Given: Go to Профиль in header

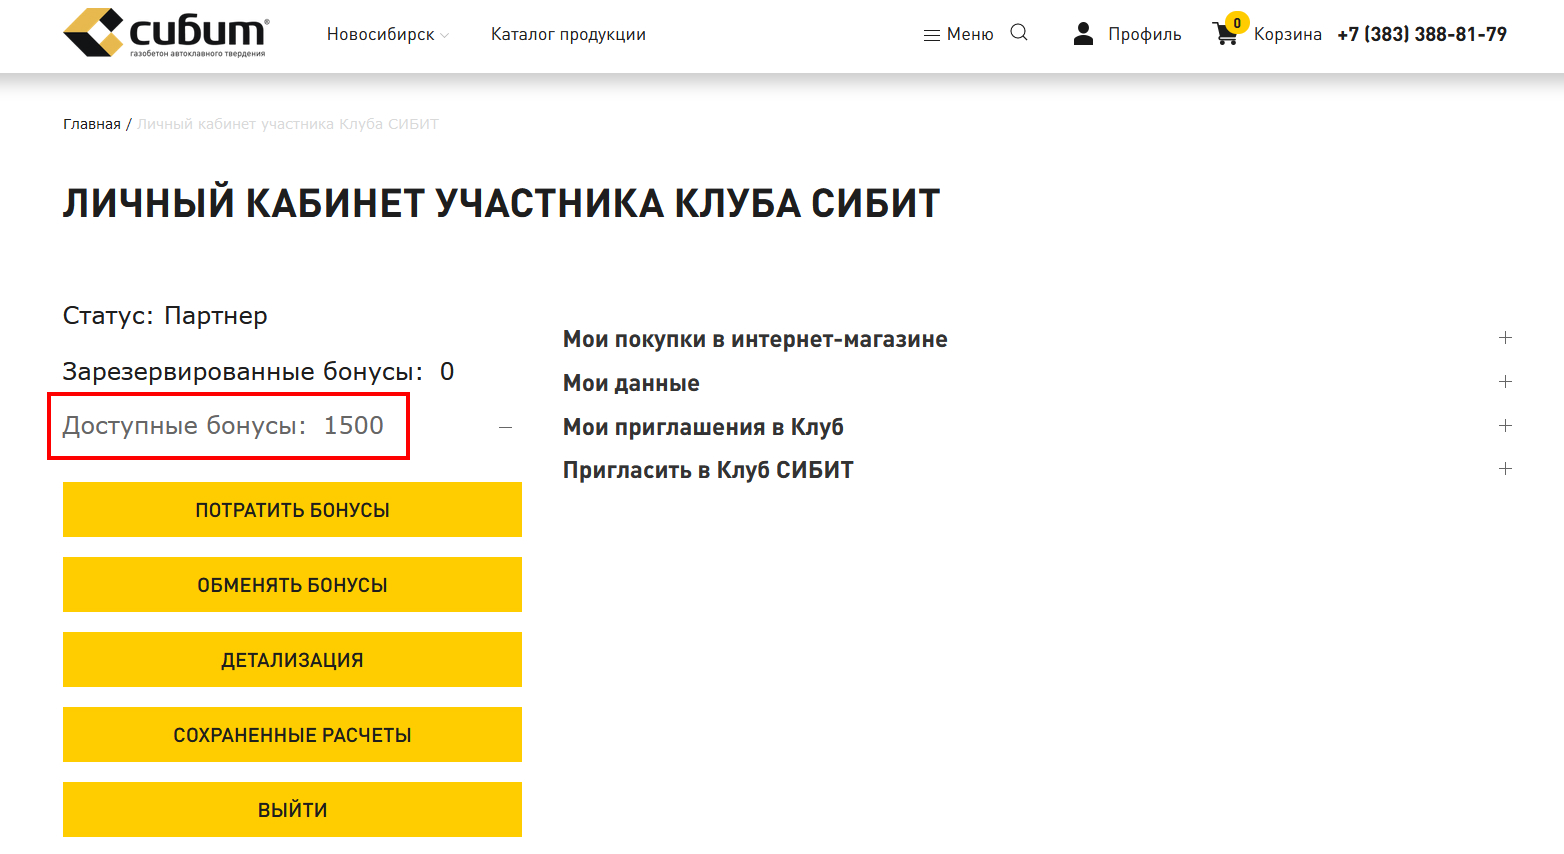Looking at the screenshot, I should [x=1145, y=35].
